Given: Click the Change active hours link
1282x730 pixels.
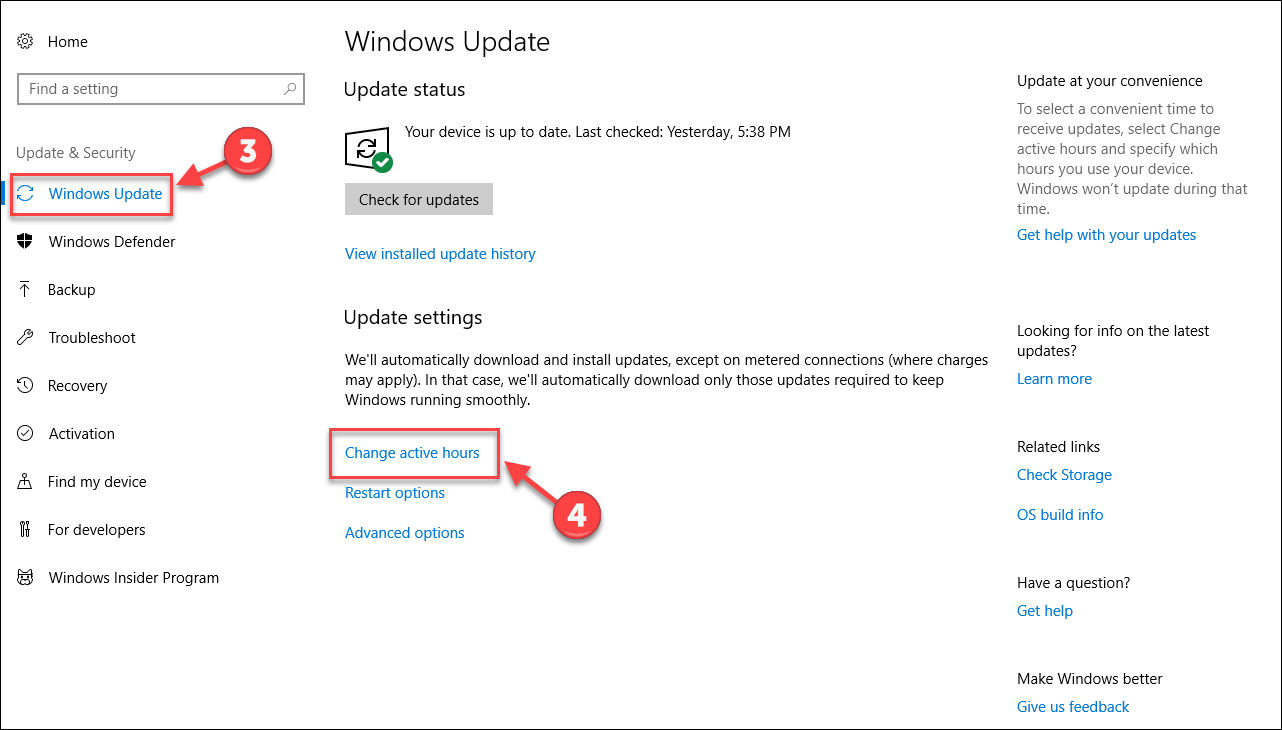Looking at the screenshot, I should pyautogui.click(x=412, y=453).
